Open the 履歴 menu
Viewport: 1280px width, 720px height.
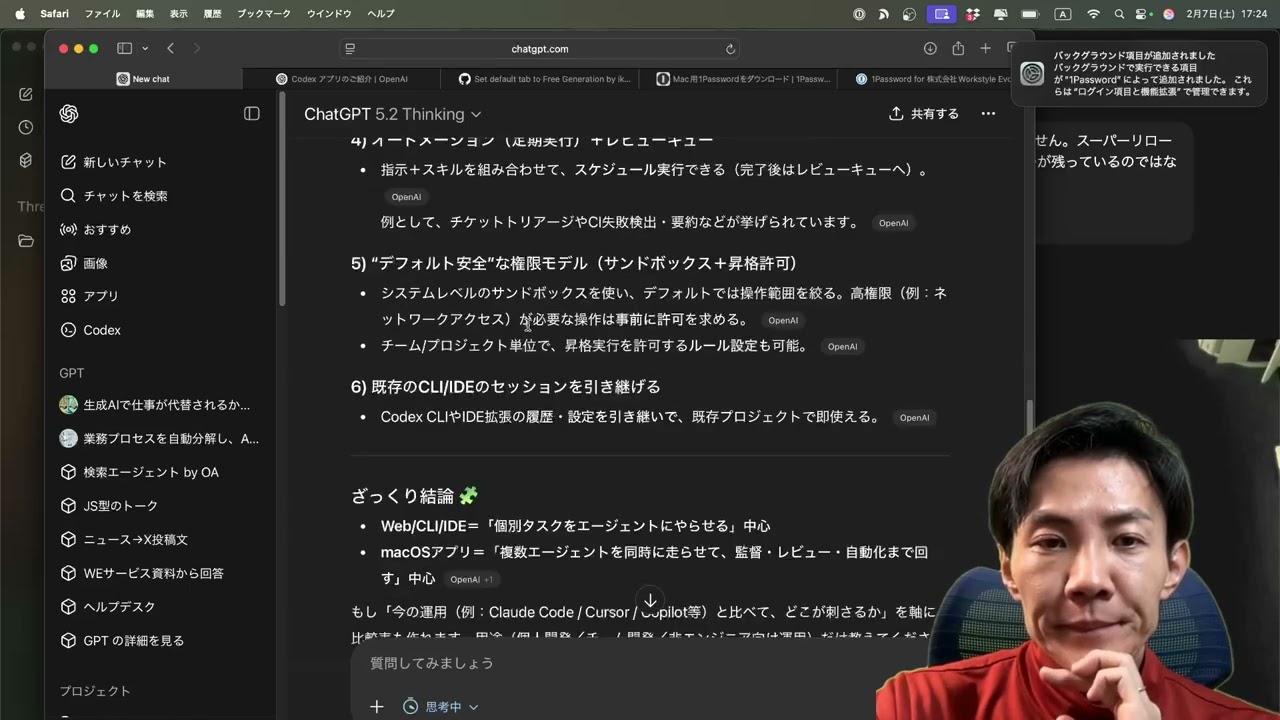[x=212, y=14]
